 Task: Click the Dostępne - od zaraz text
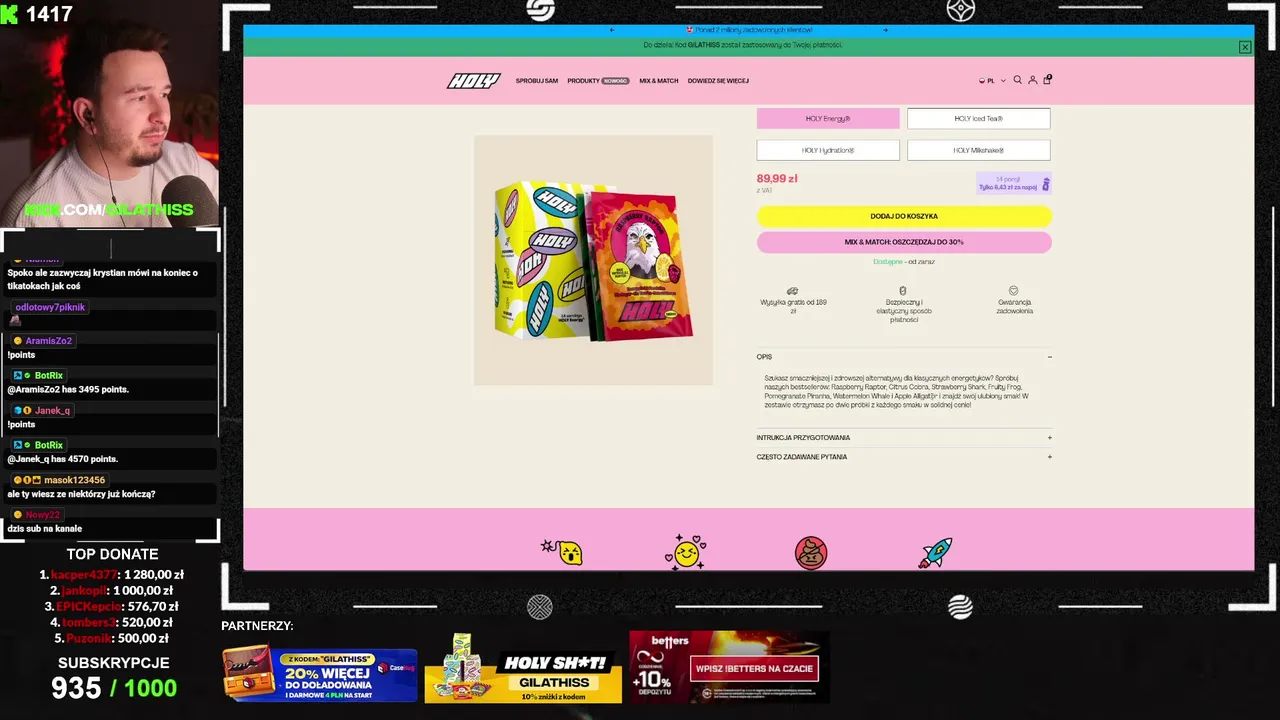pyautogui.click(x=904, y=262)
